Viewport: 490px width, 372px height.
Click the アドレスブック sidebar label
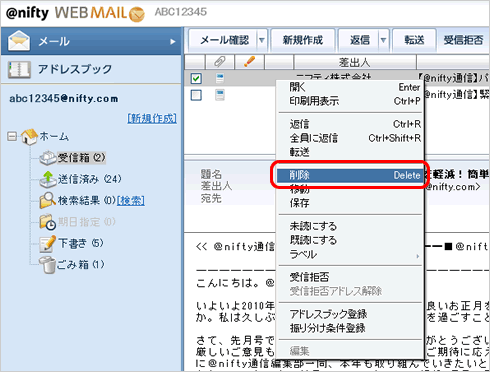(x=75, y=69)
